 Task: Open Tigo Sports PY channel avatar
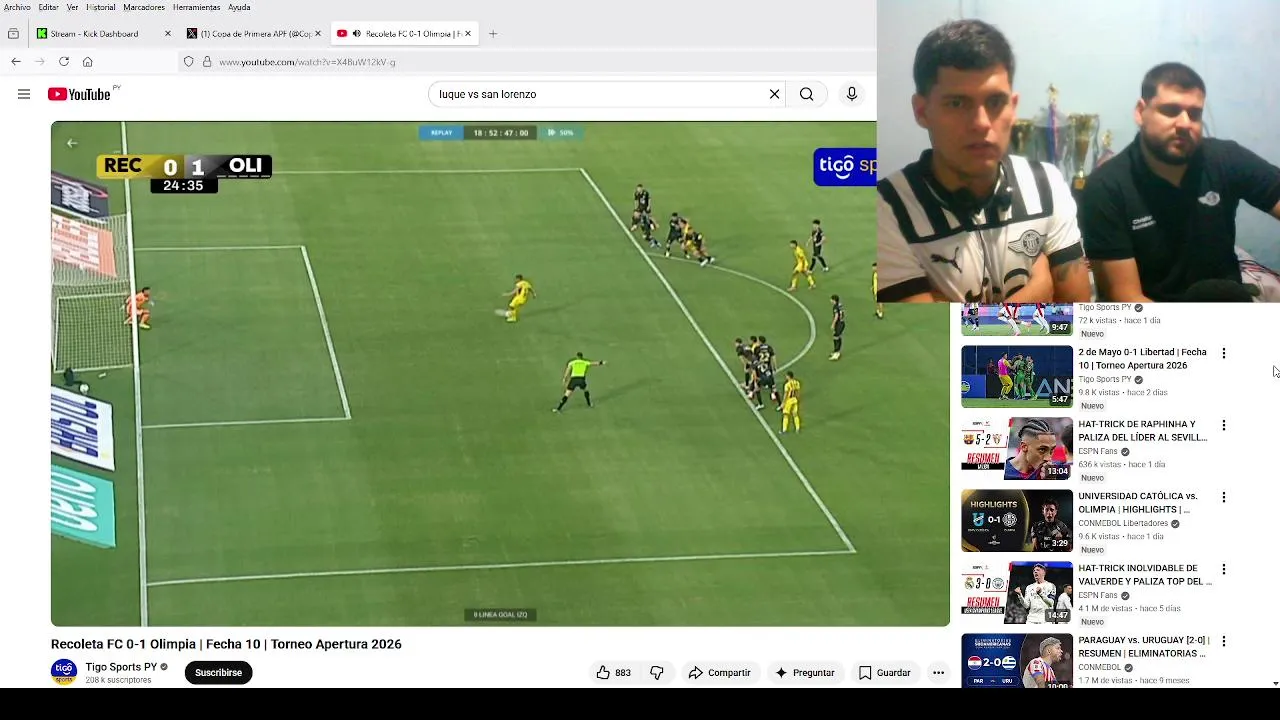[x=64, y=672]
